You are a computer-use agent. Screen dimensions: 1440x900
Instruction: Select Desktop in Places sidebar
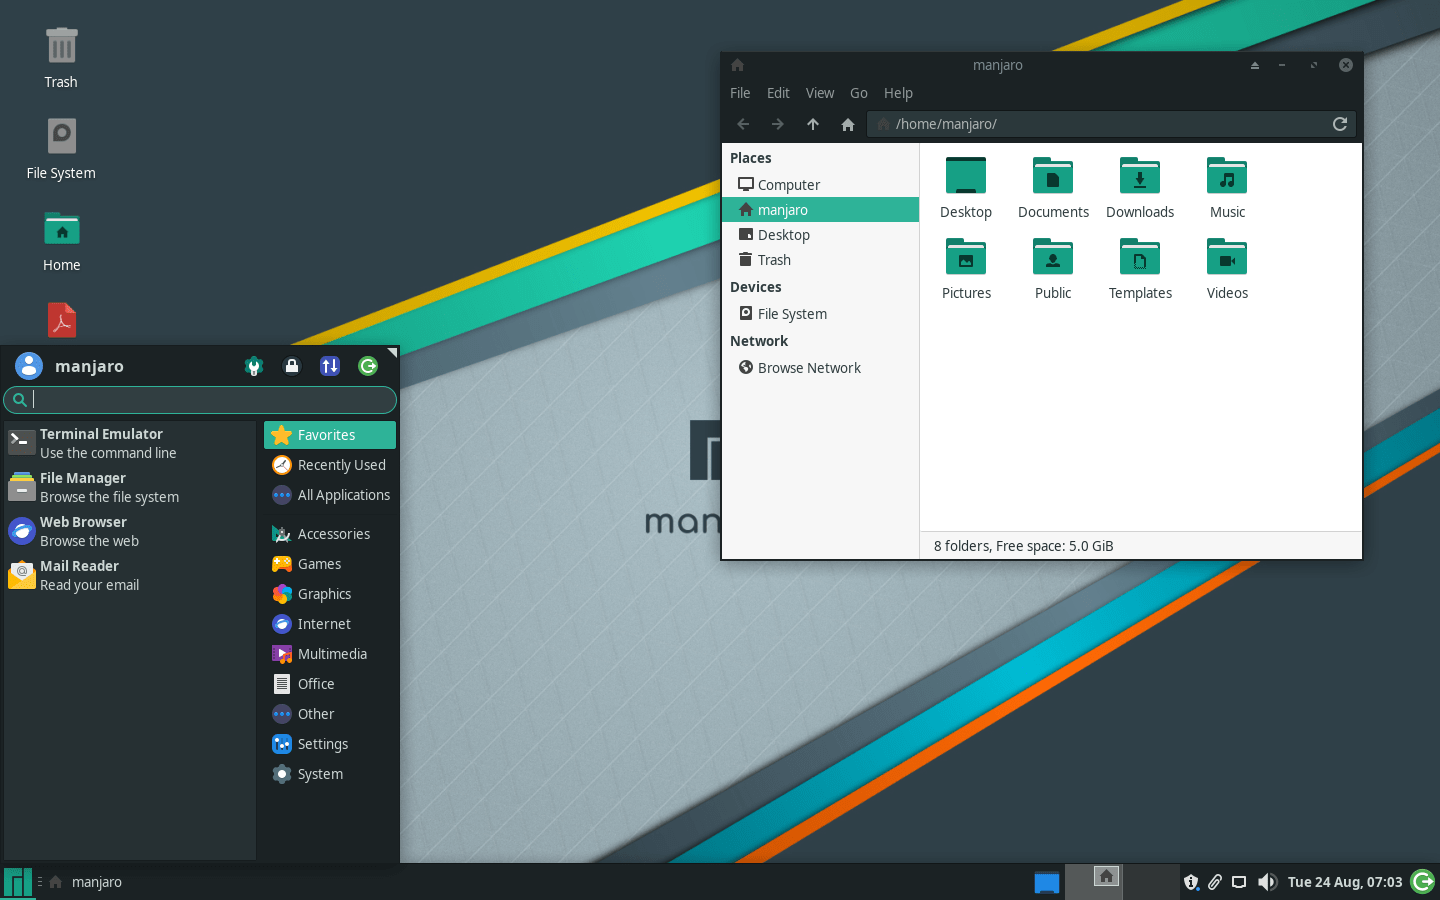(x=820, y=235)
